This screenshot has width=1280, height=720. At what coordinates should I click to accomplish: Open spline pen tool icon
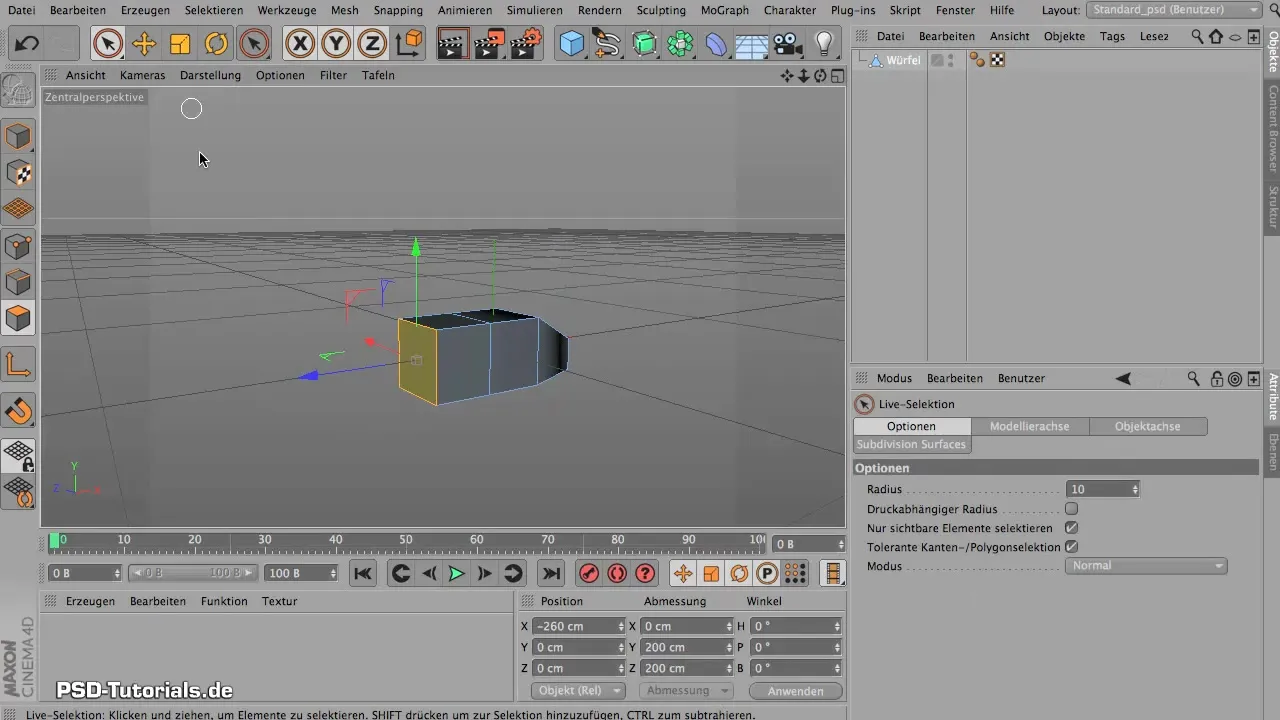tap(607, 44)
